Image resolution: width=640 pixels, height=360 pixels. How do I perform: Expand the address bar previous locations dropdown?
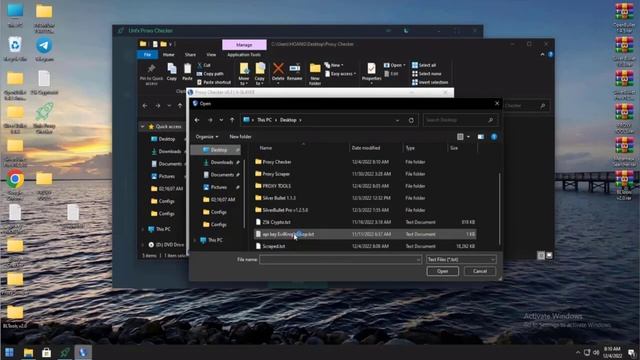pos(397,120)
